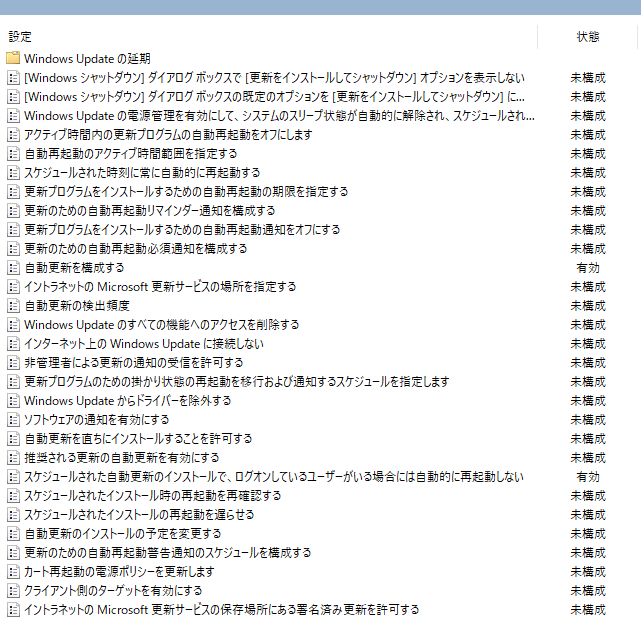Select スケジュールされたインストール時の再起動を再確認する text
This screenshot has width=641, height=622.
pos(152,496)
